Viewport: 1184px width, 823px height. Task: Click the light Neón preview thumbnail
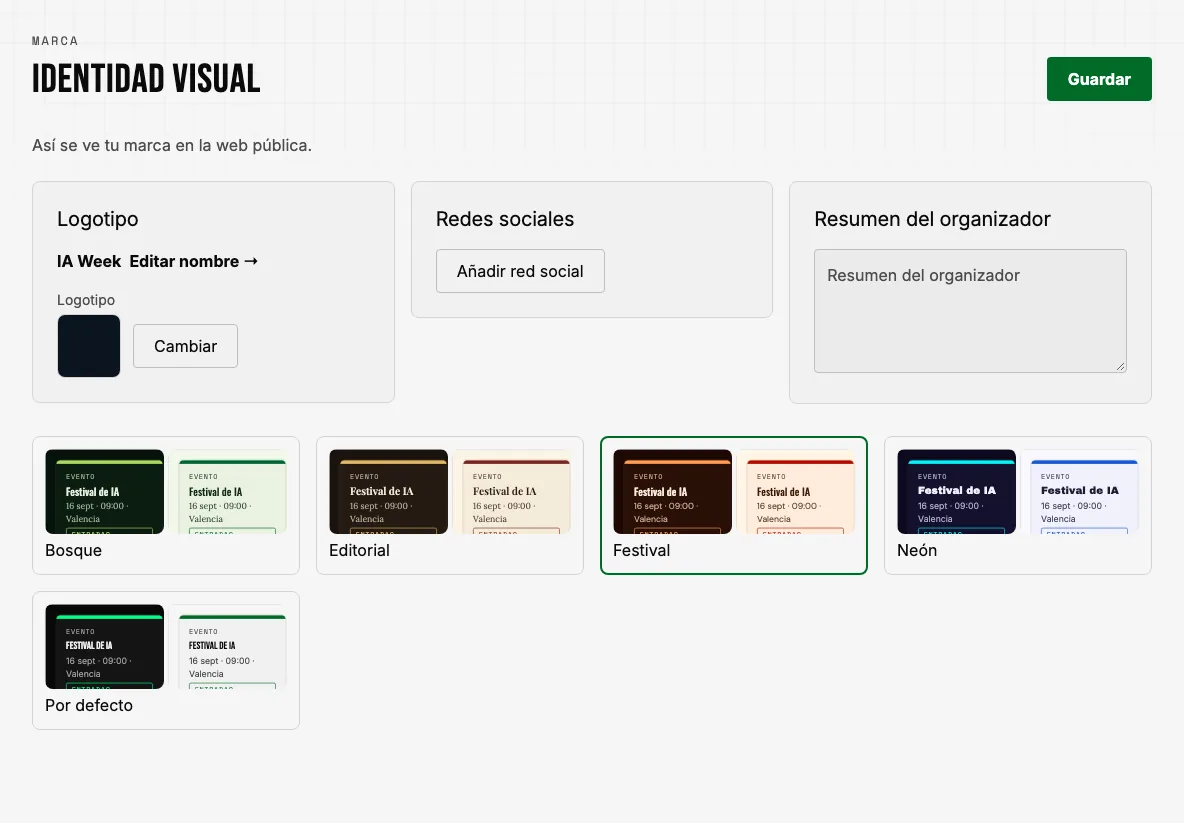coord(1079,492)
